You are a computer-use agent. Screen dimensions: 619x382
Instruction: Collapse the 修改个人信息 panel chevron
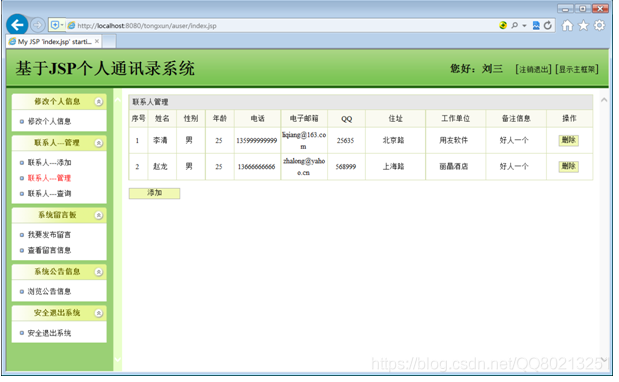[99, 102]
